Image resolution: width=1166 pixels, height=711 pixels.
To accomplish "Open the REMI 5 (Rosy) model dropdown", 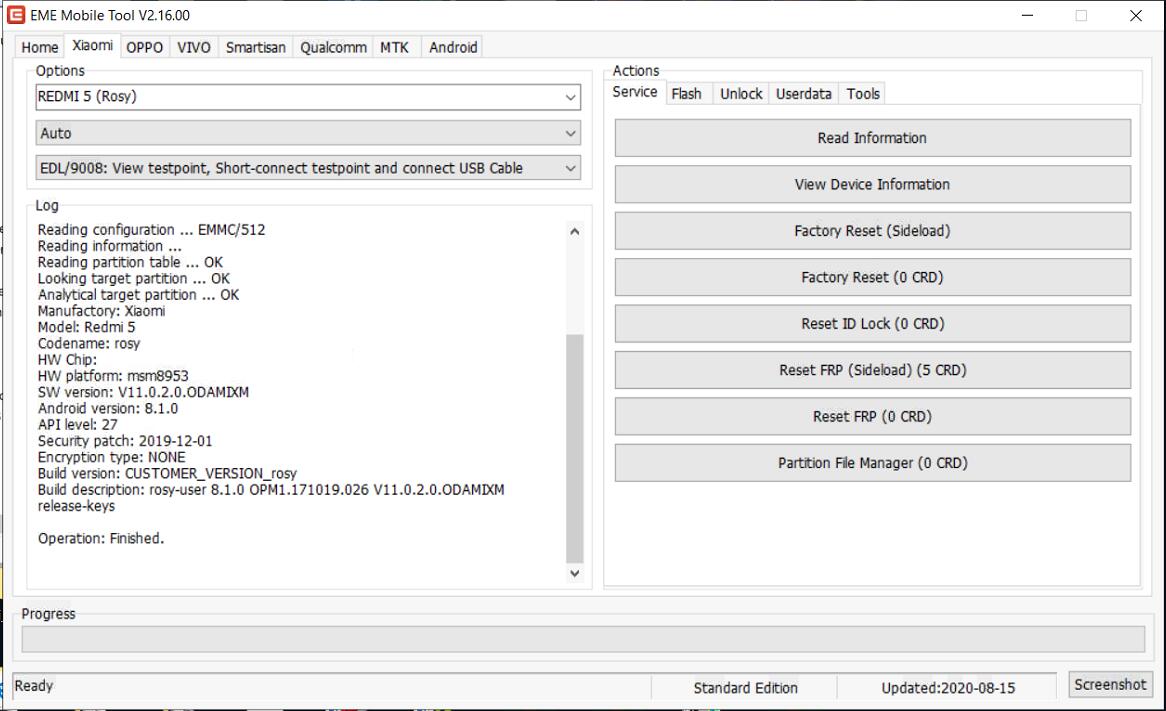I will coord(308,98).
